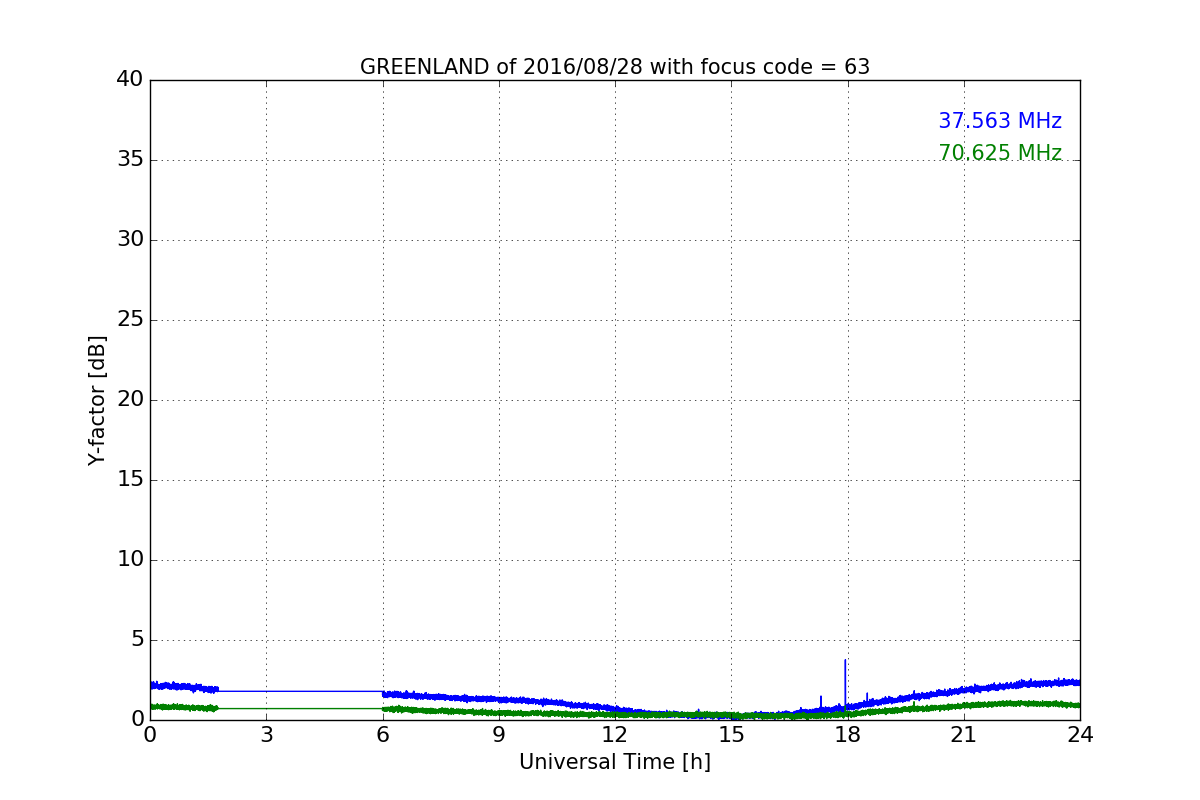
Task: Click x-axis tick label 24
Action: tap(1080, 735)
